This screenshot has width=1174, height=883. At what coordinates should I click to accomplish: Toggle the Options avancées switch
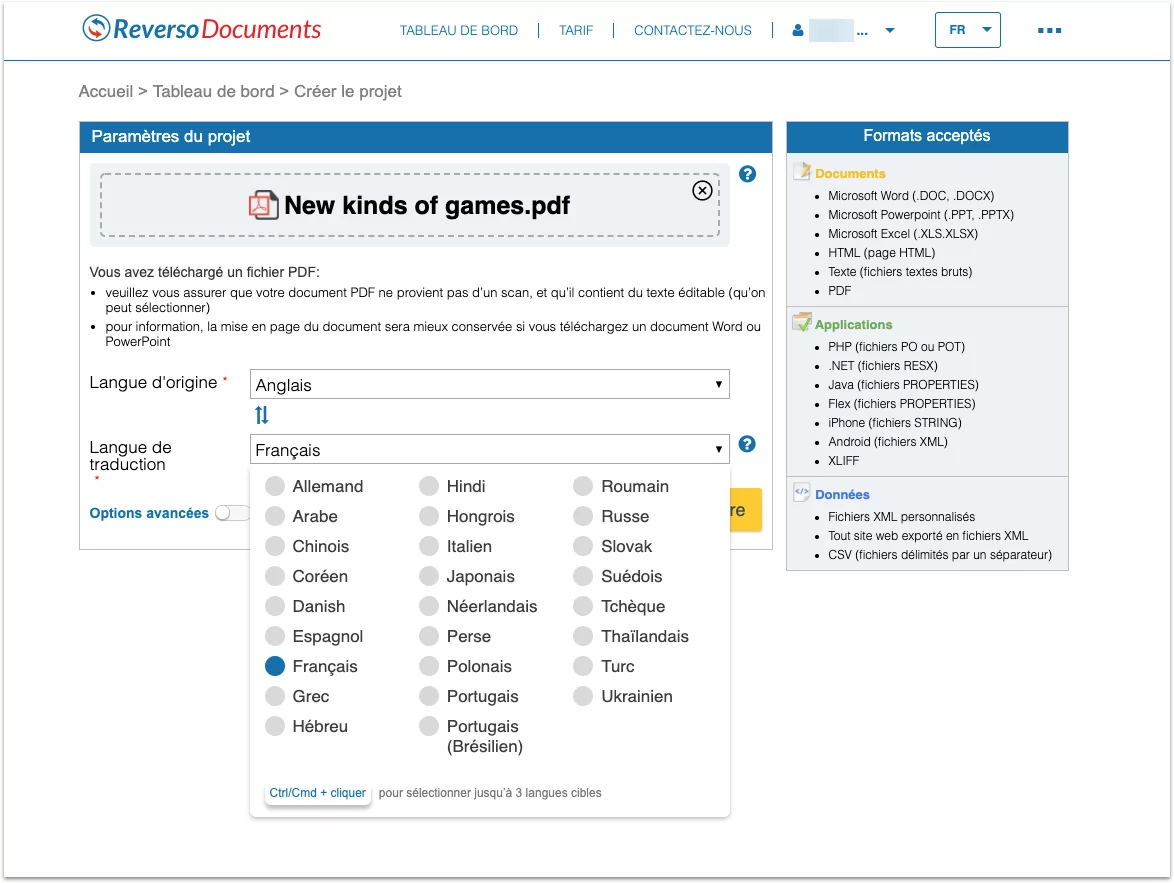[x=231, y=513]
